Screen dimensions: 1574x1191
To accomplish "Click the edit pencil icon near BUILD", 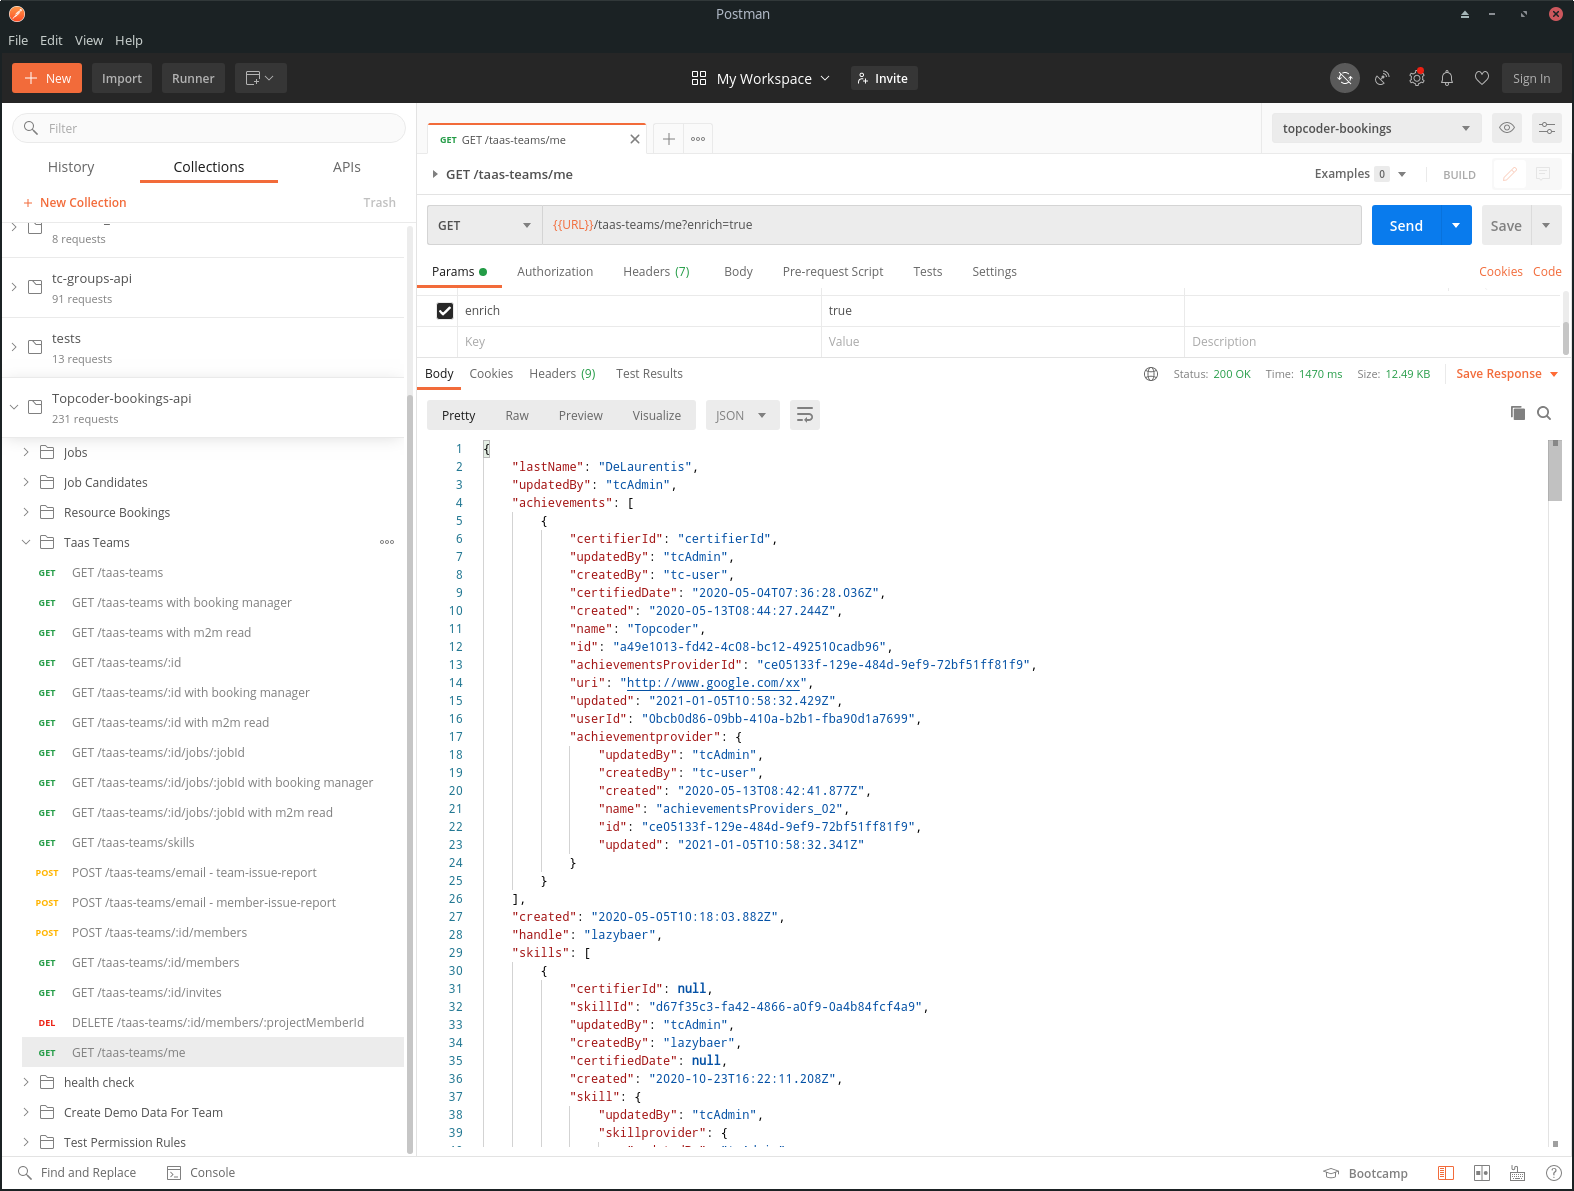I will [x=1510, y=174].
